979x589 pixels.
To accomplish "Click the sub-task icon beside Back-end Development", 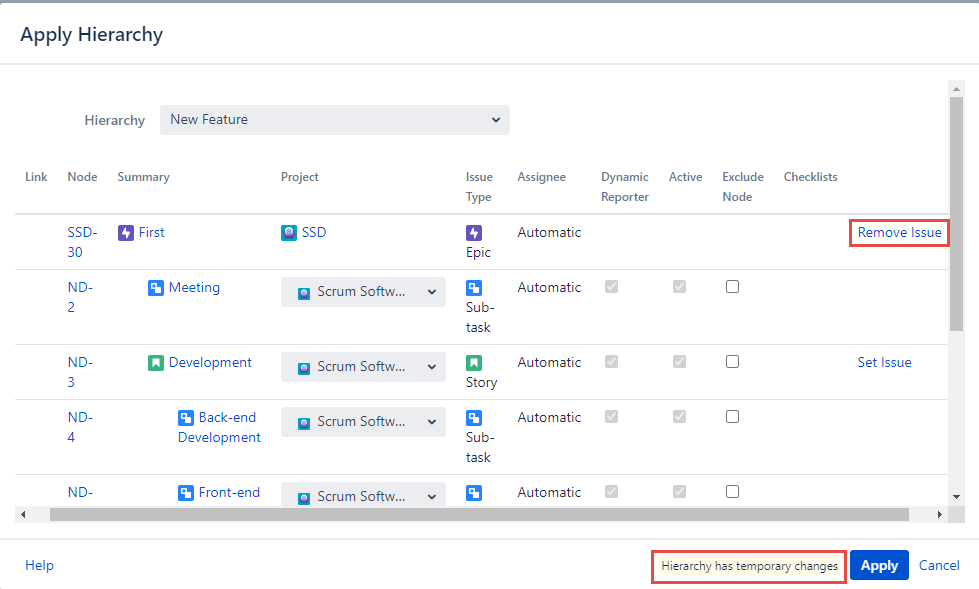I will 186,418.
